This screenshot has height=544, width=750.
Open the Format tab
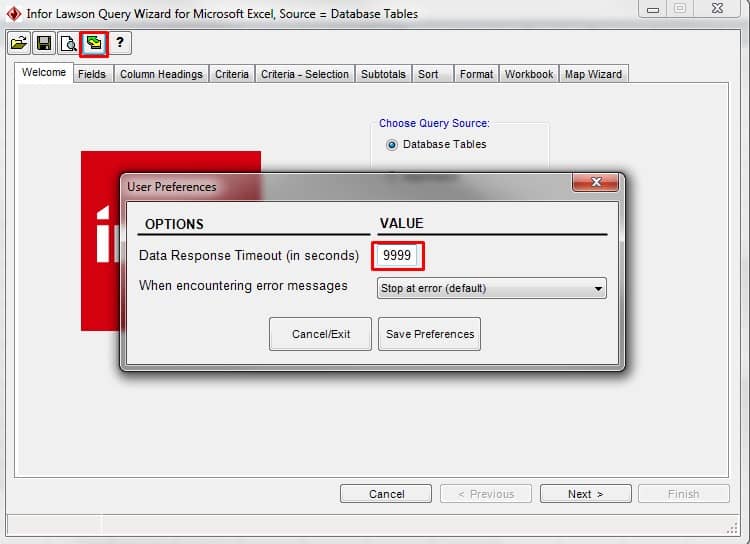pos(476,74)
